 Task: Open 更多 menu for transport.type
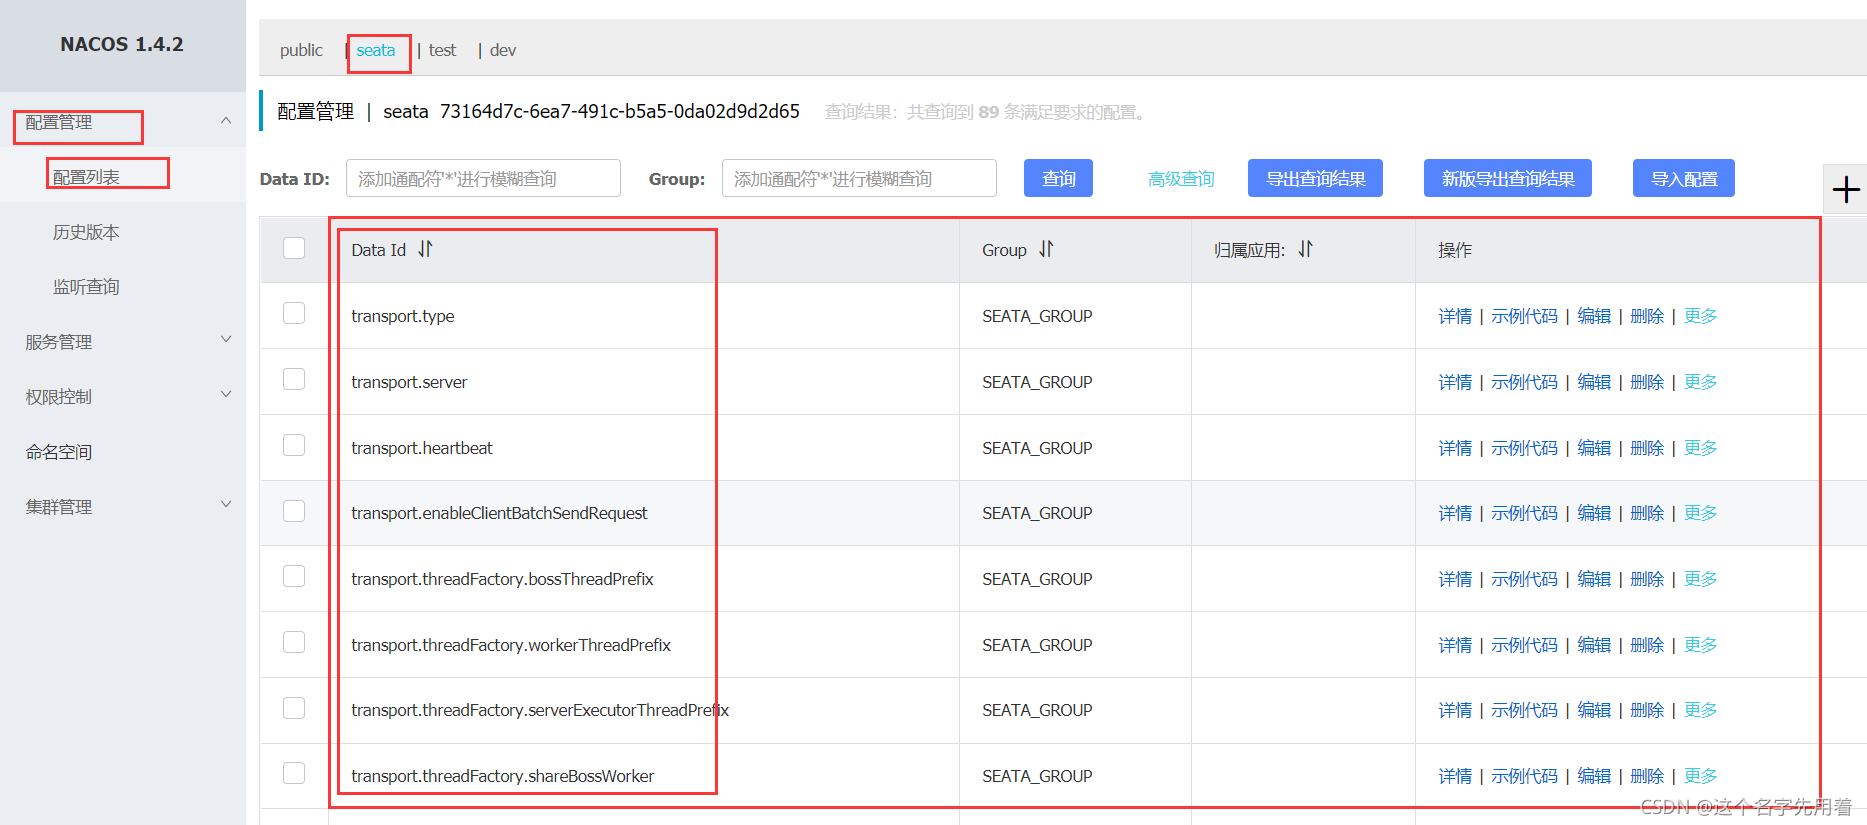tap(1700, 316)
